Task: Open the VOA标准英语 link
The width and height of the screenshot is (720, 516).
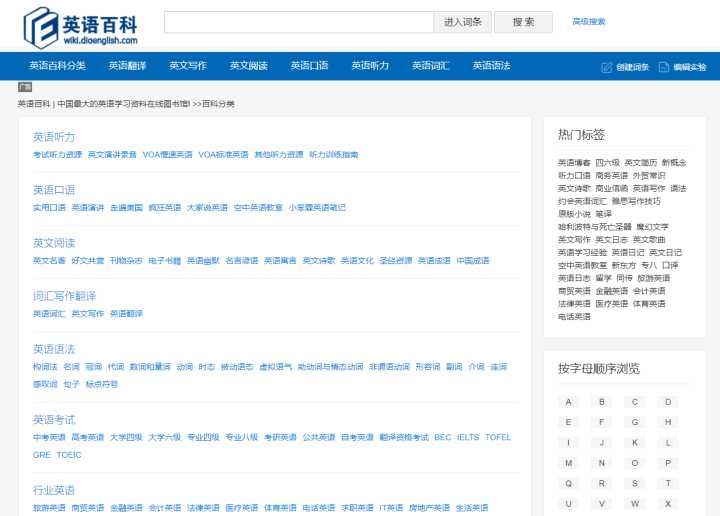Action: tap(223, 155)
